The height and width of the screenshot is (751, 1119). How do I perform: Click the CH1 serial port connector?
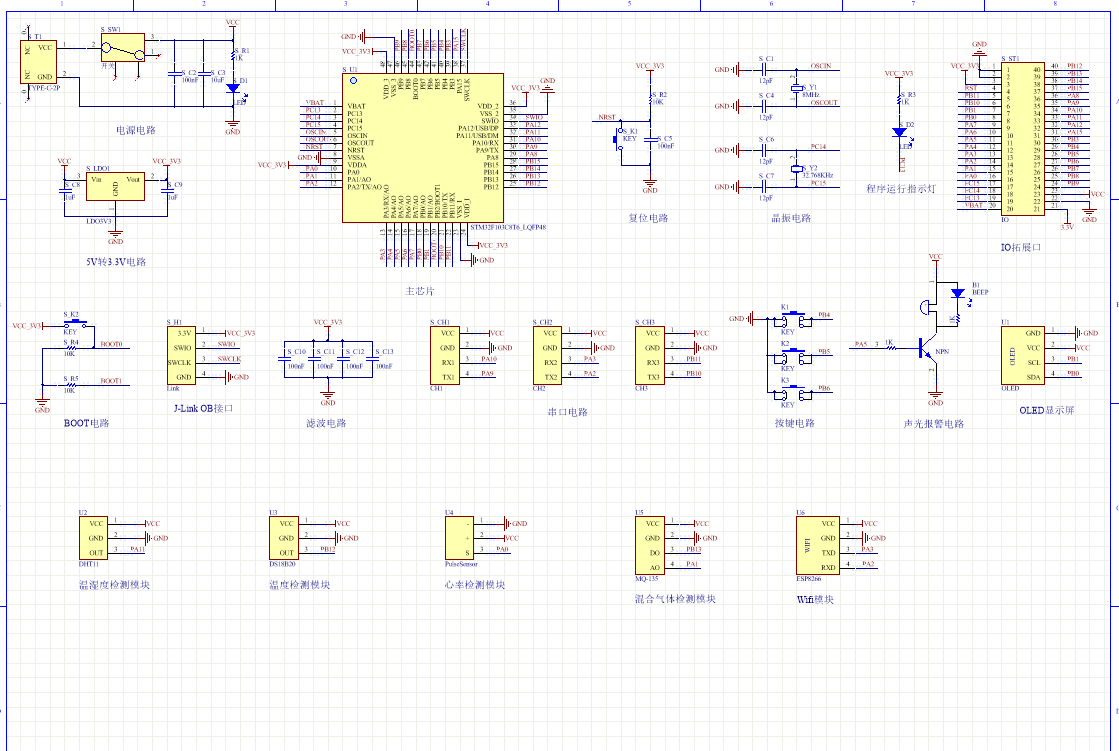tap(446, 355)
